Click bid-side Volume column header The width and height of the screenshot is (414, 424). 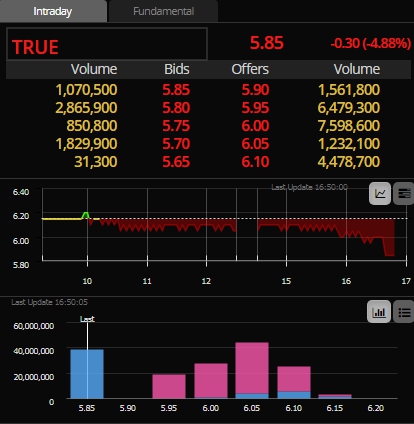coord(94,69)
